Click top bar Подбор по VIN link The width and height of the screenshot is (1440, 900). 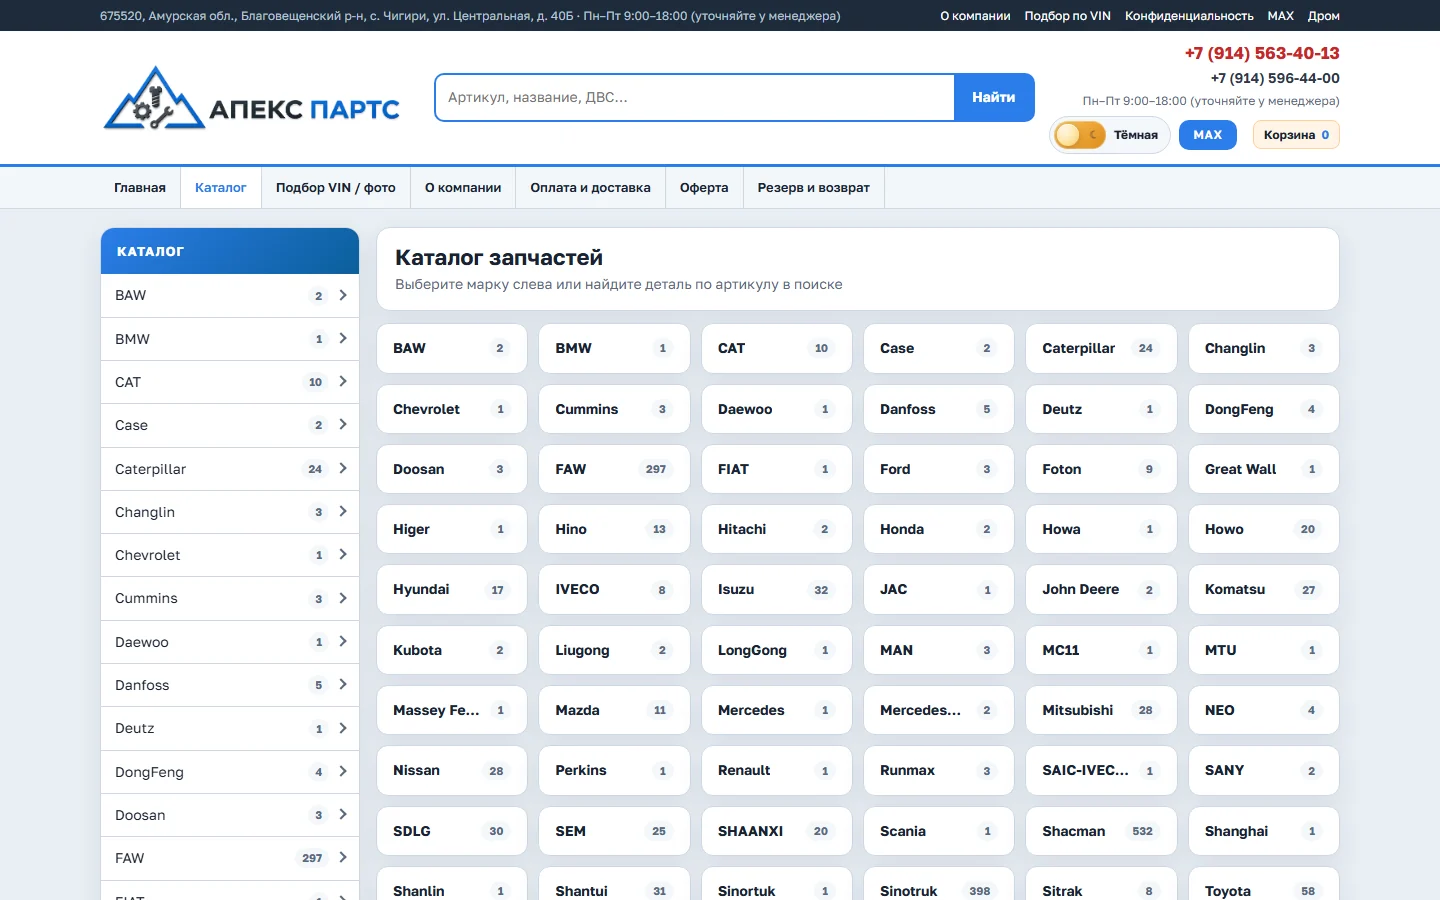1067,16
